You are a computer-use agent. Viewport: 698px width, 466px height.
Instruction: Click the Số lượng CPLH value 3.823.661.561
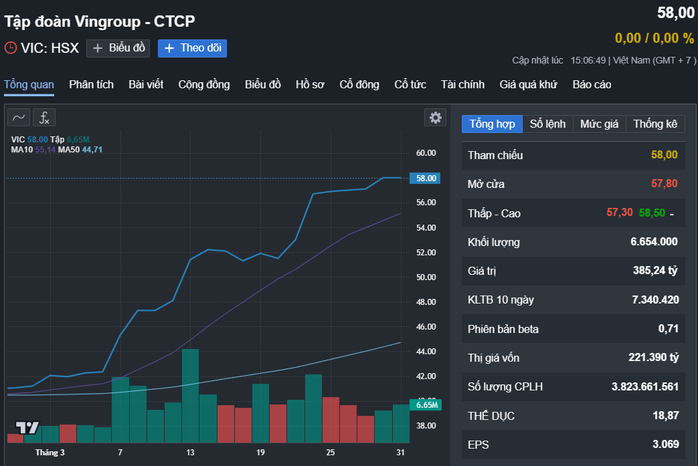click(645, 386)
